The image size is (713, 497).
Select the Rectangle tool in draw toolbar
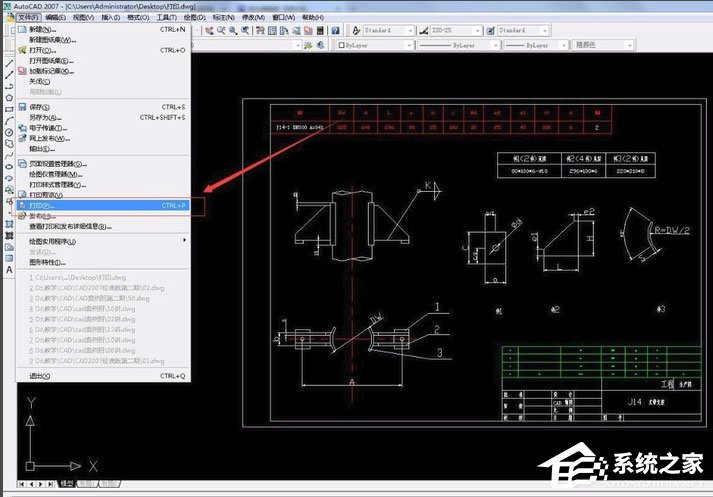tap(9, 109)
